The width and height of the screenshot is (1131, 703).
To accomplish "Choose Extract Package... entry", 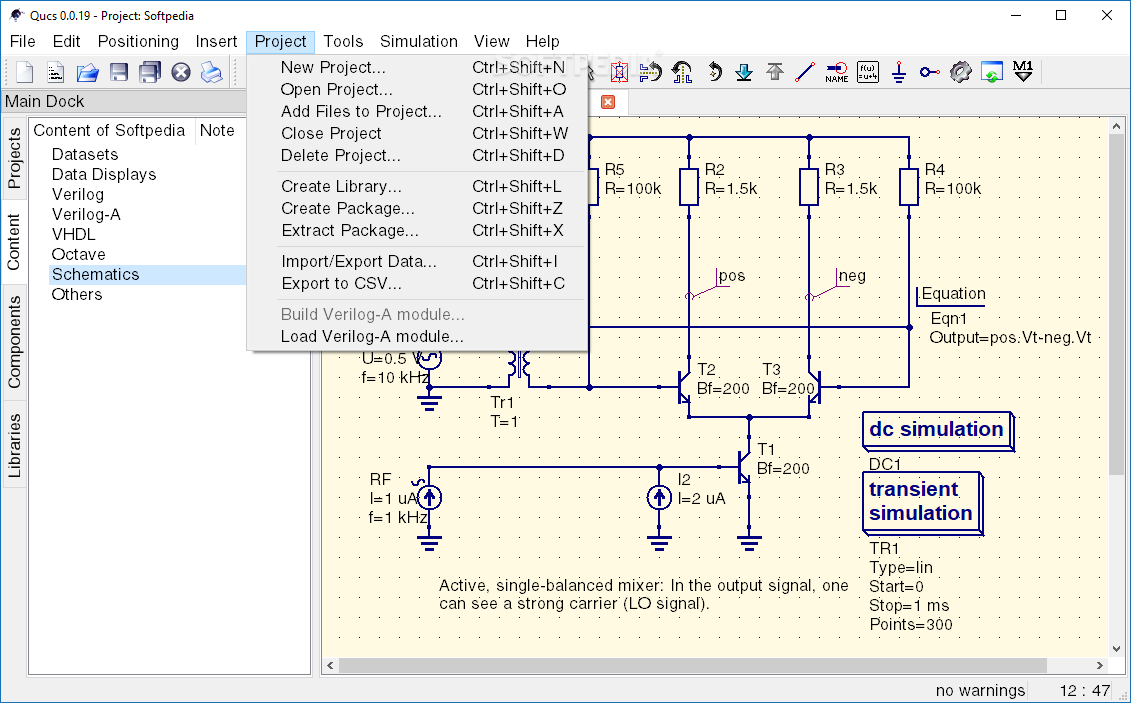I will (x=417, y=231).
